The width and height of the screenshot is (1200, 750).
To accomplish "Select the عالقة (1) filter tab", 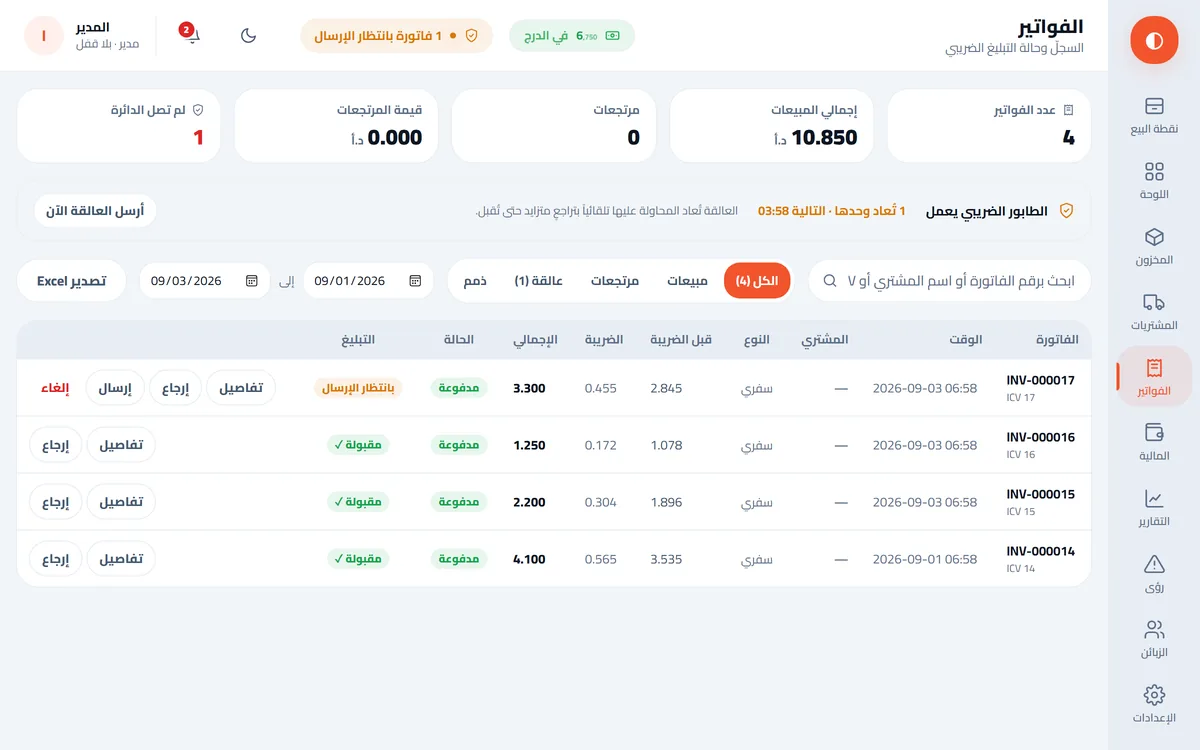I will click(x=539, y=281).
